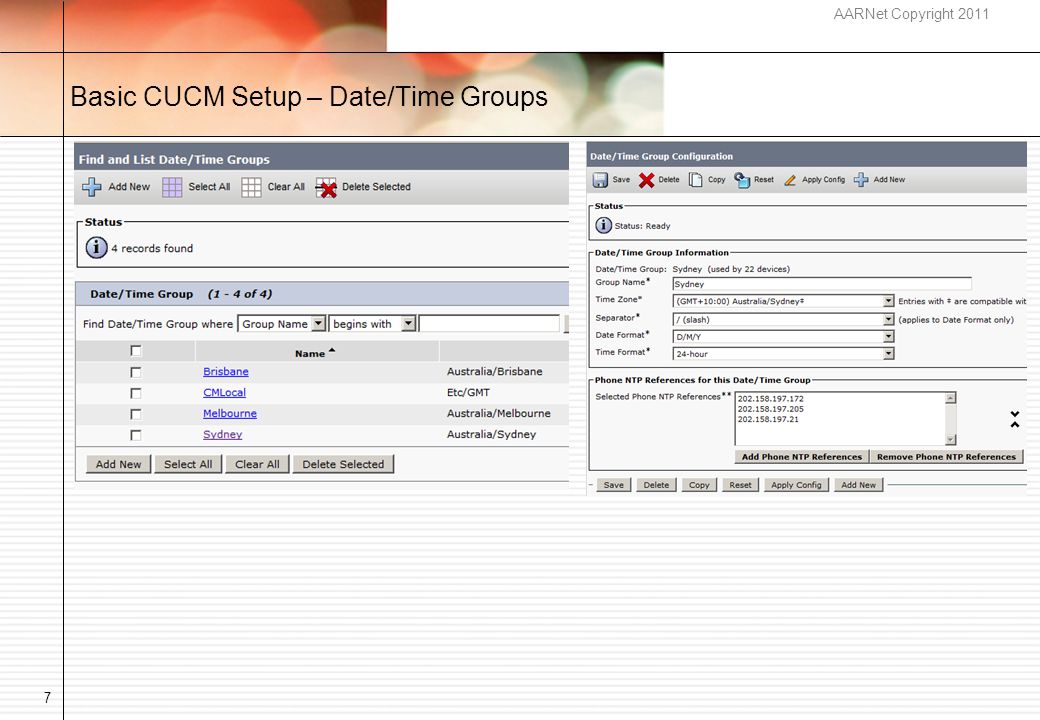1040x720 pixels.
Task: Tick the checkbox beside Melbourne
Action: [136, 414]
